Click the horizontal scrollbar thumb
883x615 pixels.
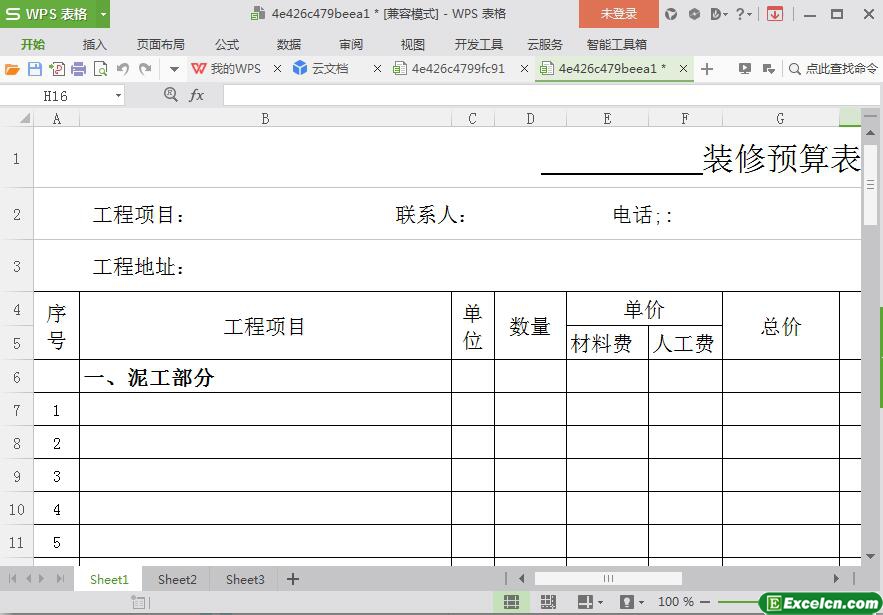(608, 578)
